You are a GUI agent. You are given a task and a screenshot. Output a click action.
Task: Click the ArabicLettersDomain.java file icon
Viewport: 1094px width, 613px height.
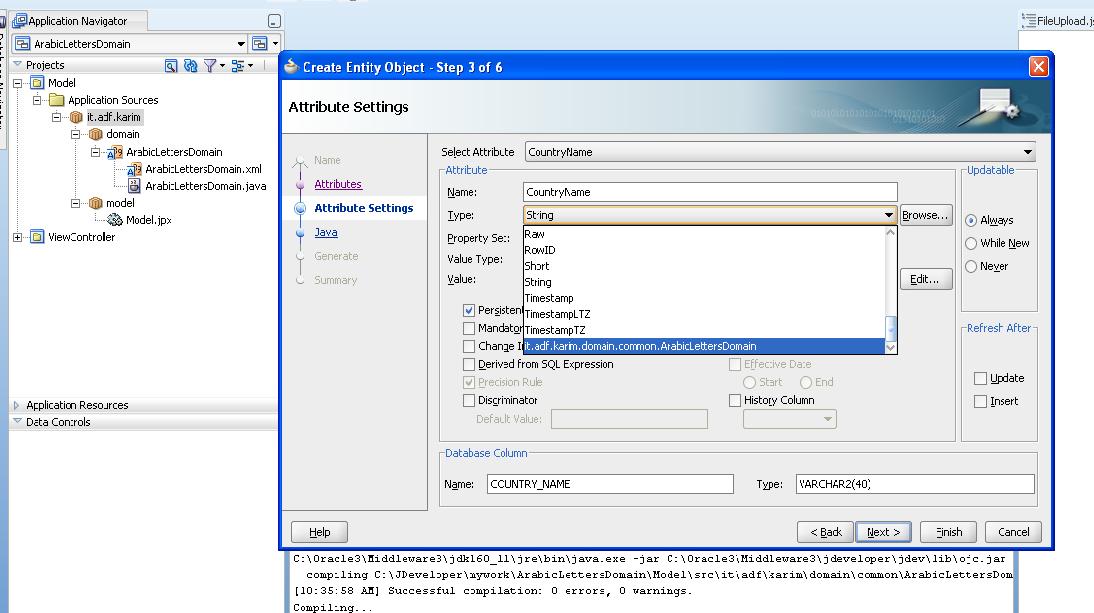(x=134, y=186)
